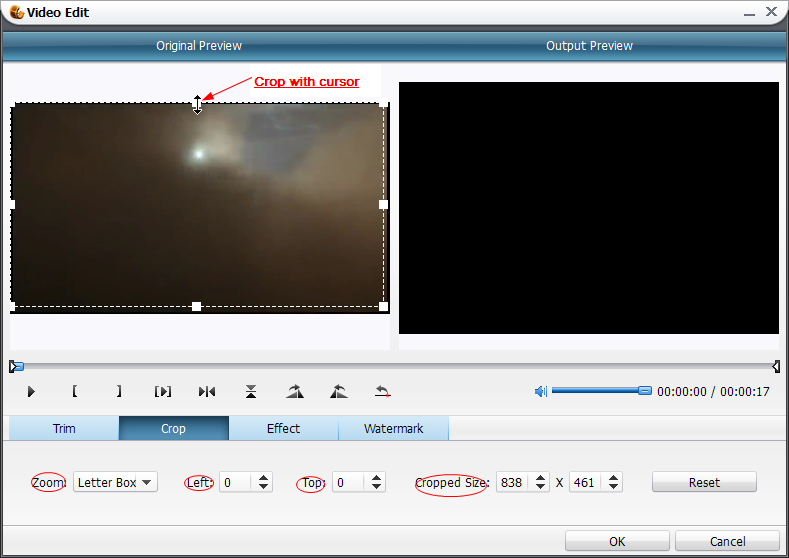This screenshot has height=558, width=789.
Task: Click the bottom-right corner crop handle
Action: [383, 306]
